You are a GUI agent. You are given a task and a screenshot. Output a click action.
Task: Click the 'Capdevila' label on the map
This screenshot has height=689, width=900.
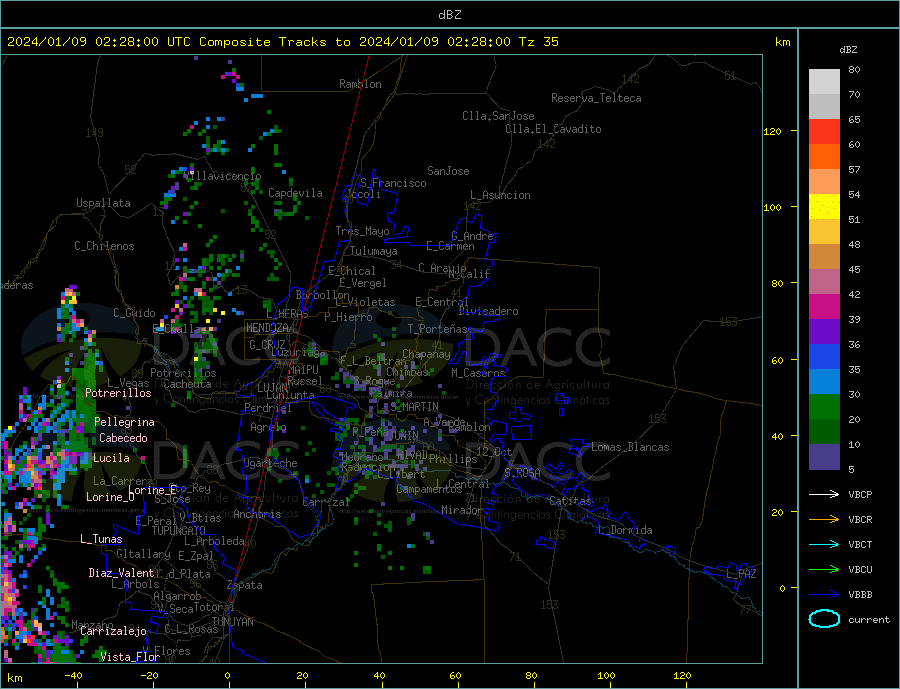[x=295, y=193]
